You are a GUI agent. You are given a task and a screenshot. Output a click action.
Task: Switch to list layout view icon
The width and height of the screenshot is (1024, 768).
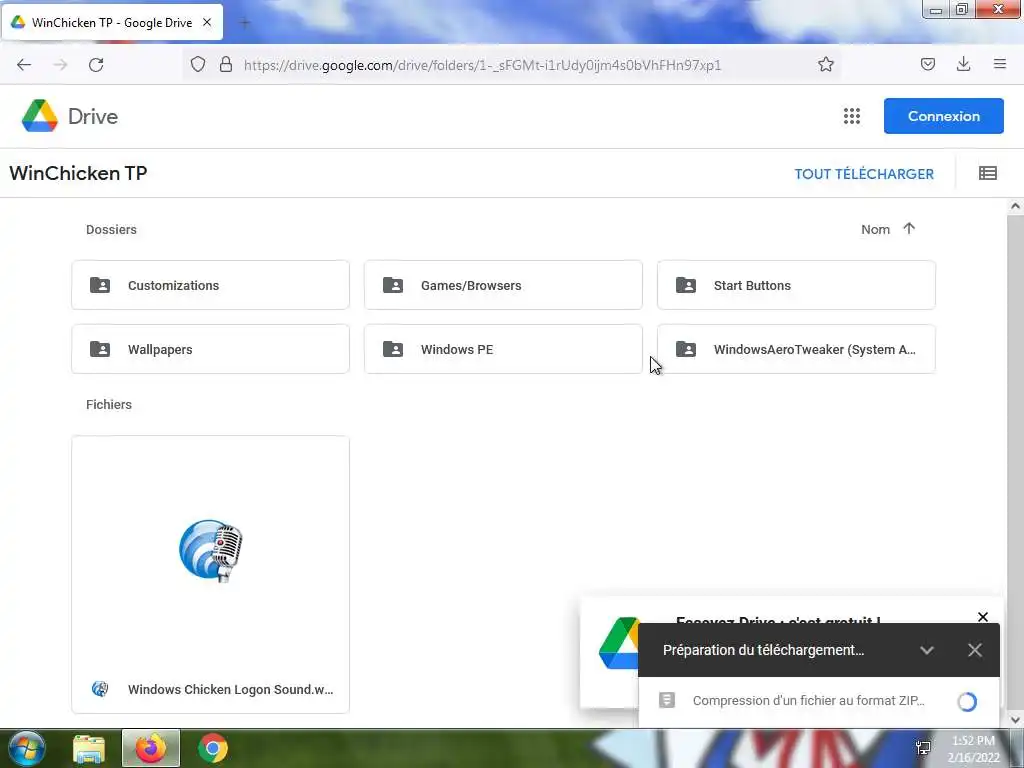pyautogui.click(x=987, y=173)
